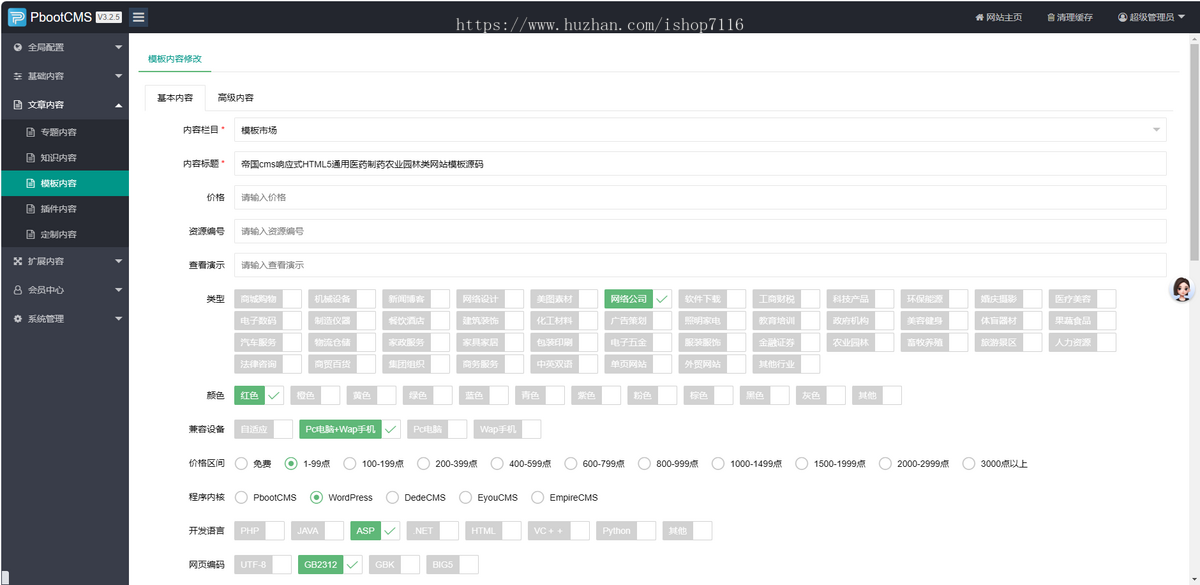Screen dimensions: 1200x585
Task: Select the 400-599点 price radio button
Action: point(497,464)
